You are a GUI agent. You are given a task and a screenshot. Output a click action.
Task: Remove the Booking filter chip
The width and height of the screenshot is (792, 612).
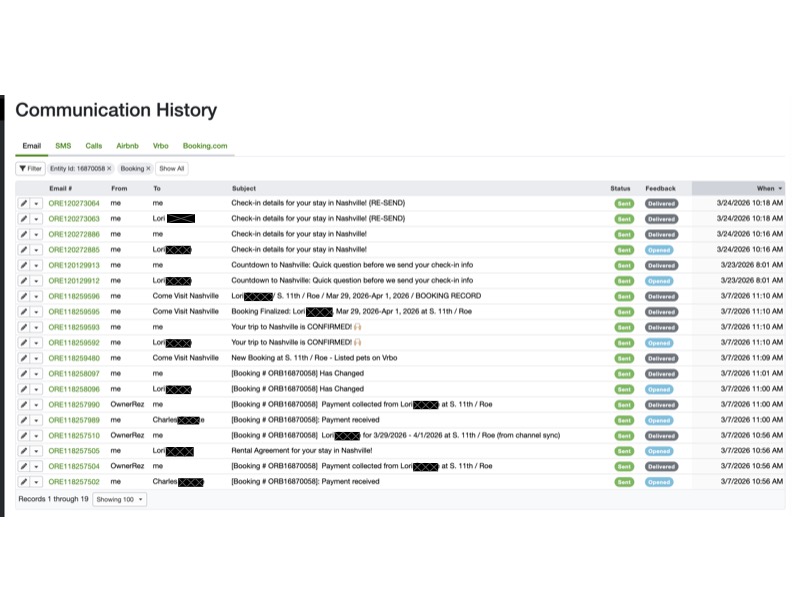coord(149,169)
